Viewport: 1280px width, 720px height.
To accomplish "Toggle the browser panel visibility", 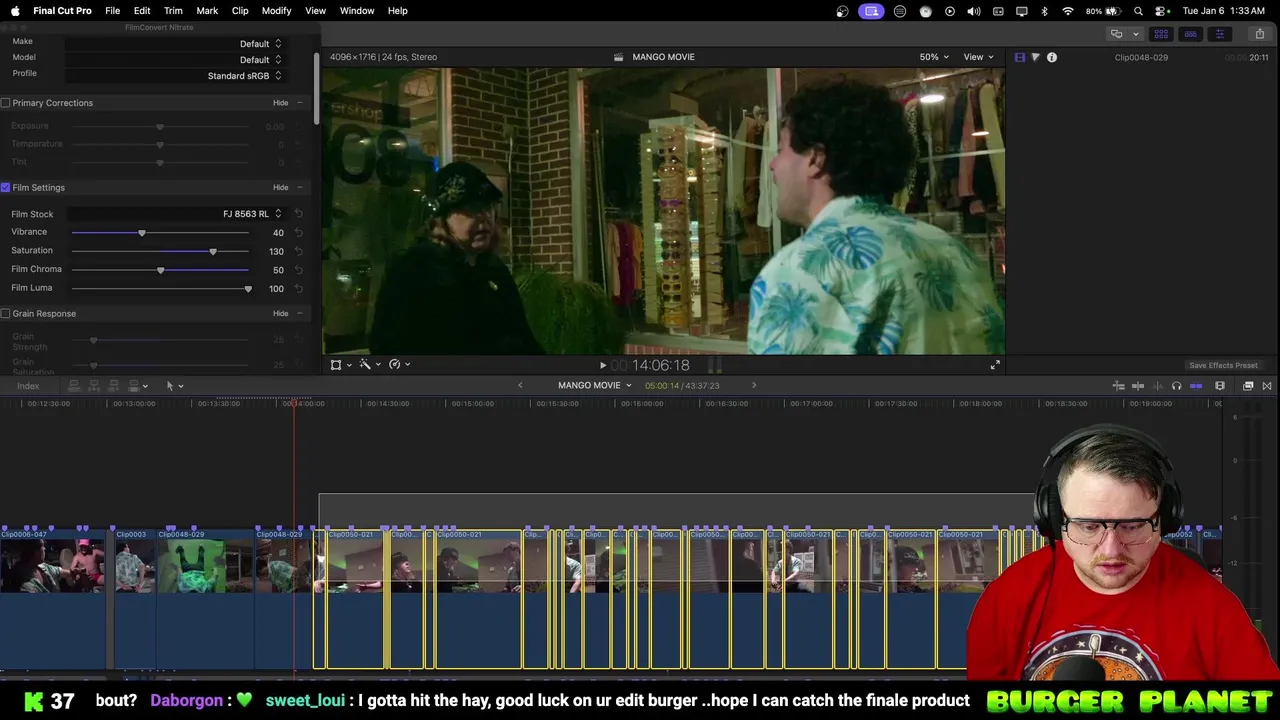I will click(1161, 34).
